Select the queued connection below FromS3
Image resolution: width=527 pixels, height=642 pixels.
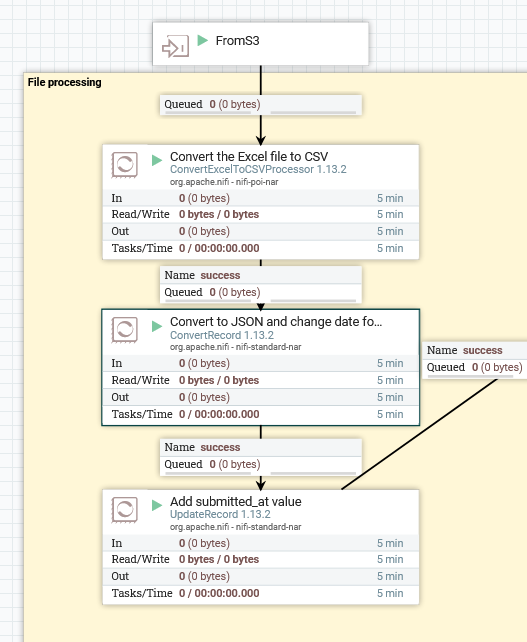(x=261, y=105)
